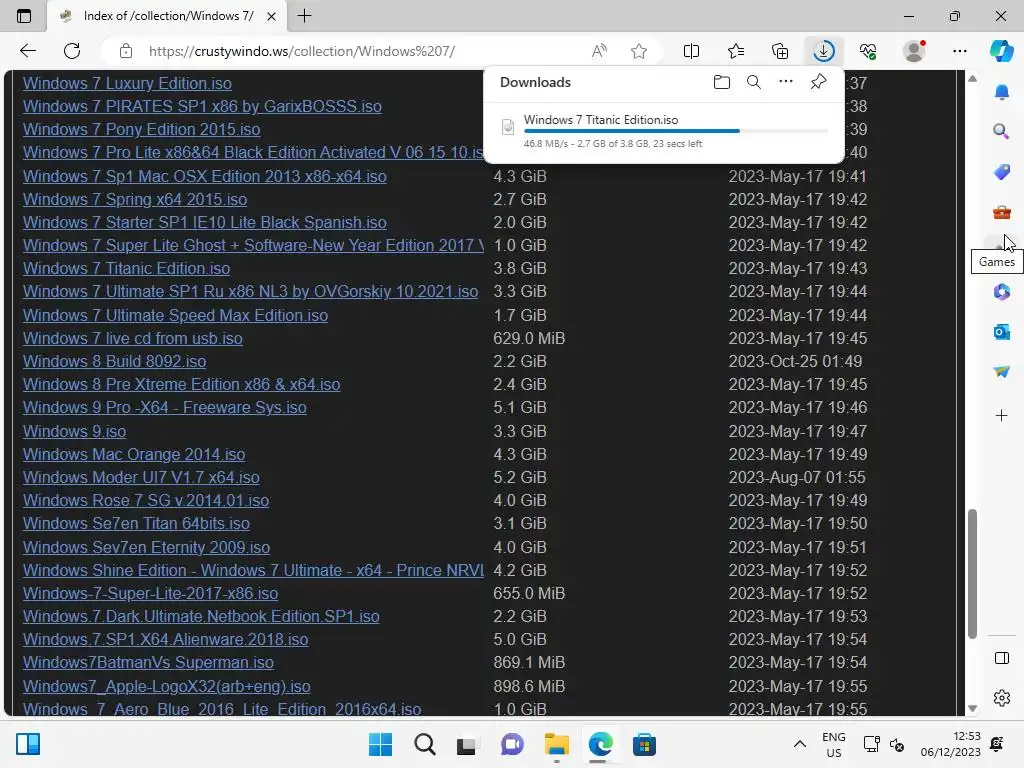Screen dimensions: 1024x768
Task: Click the Titanic Edition download progress bar
Action: pos(675,131)
